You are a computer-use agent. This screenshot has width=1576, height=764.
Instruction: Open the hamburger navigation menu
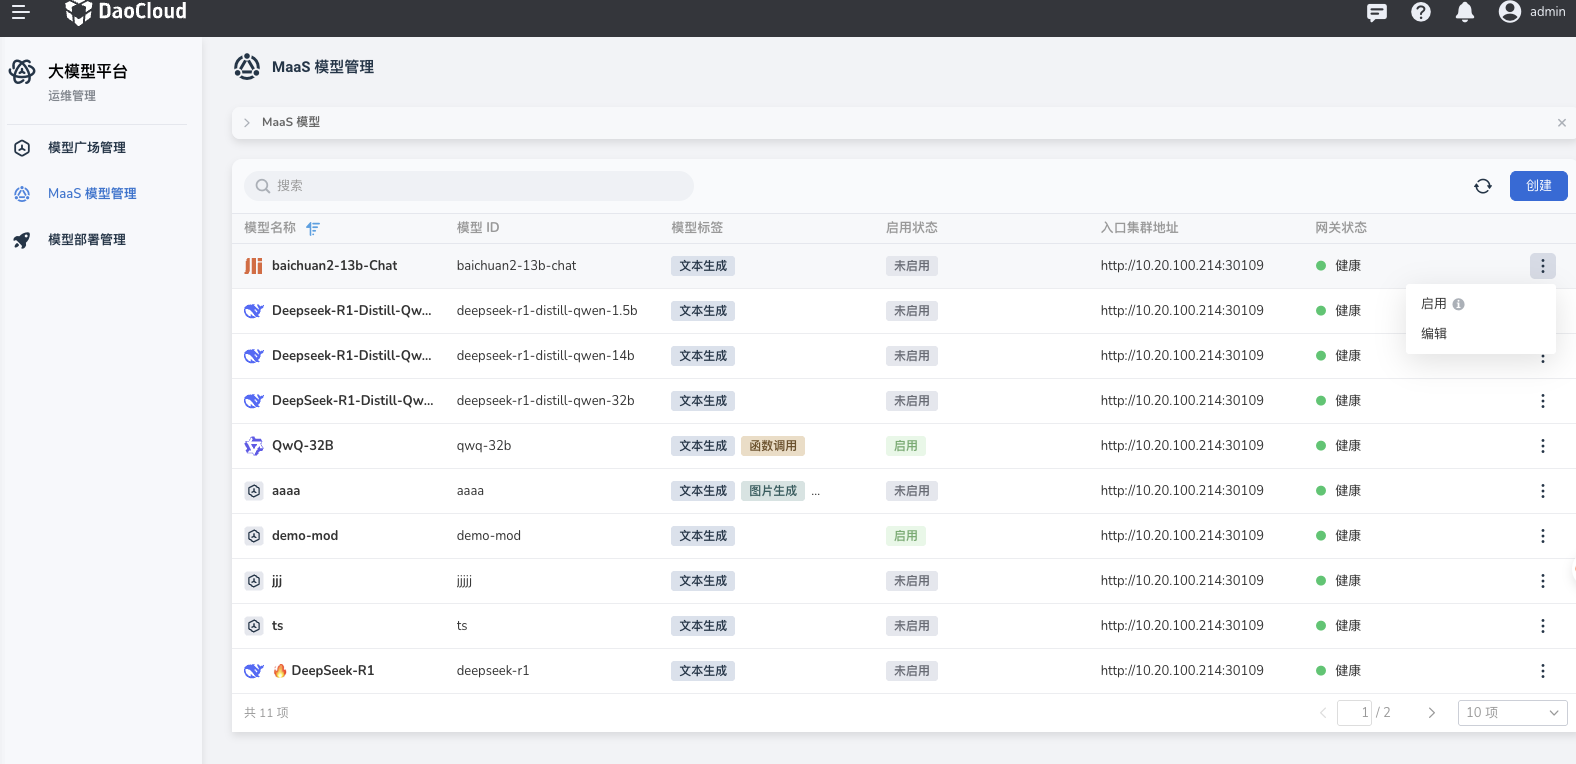pyautogui.click(x=20, y=12)
